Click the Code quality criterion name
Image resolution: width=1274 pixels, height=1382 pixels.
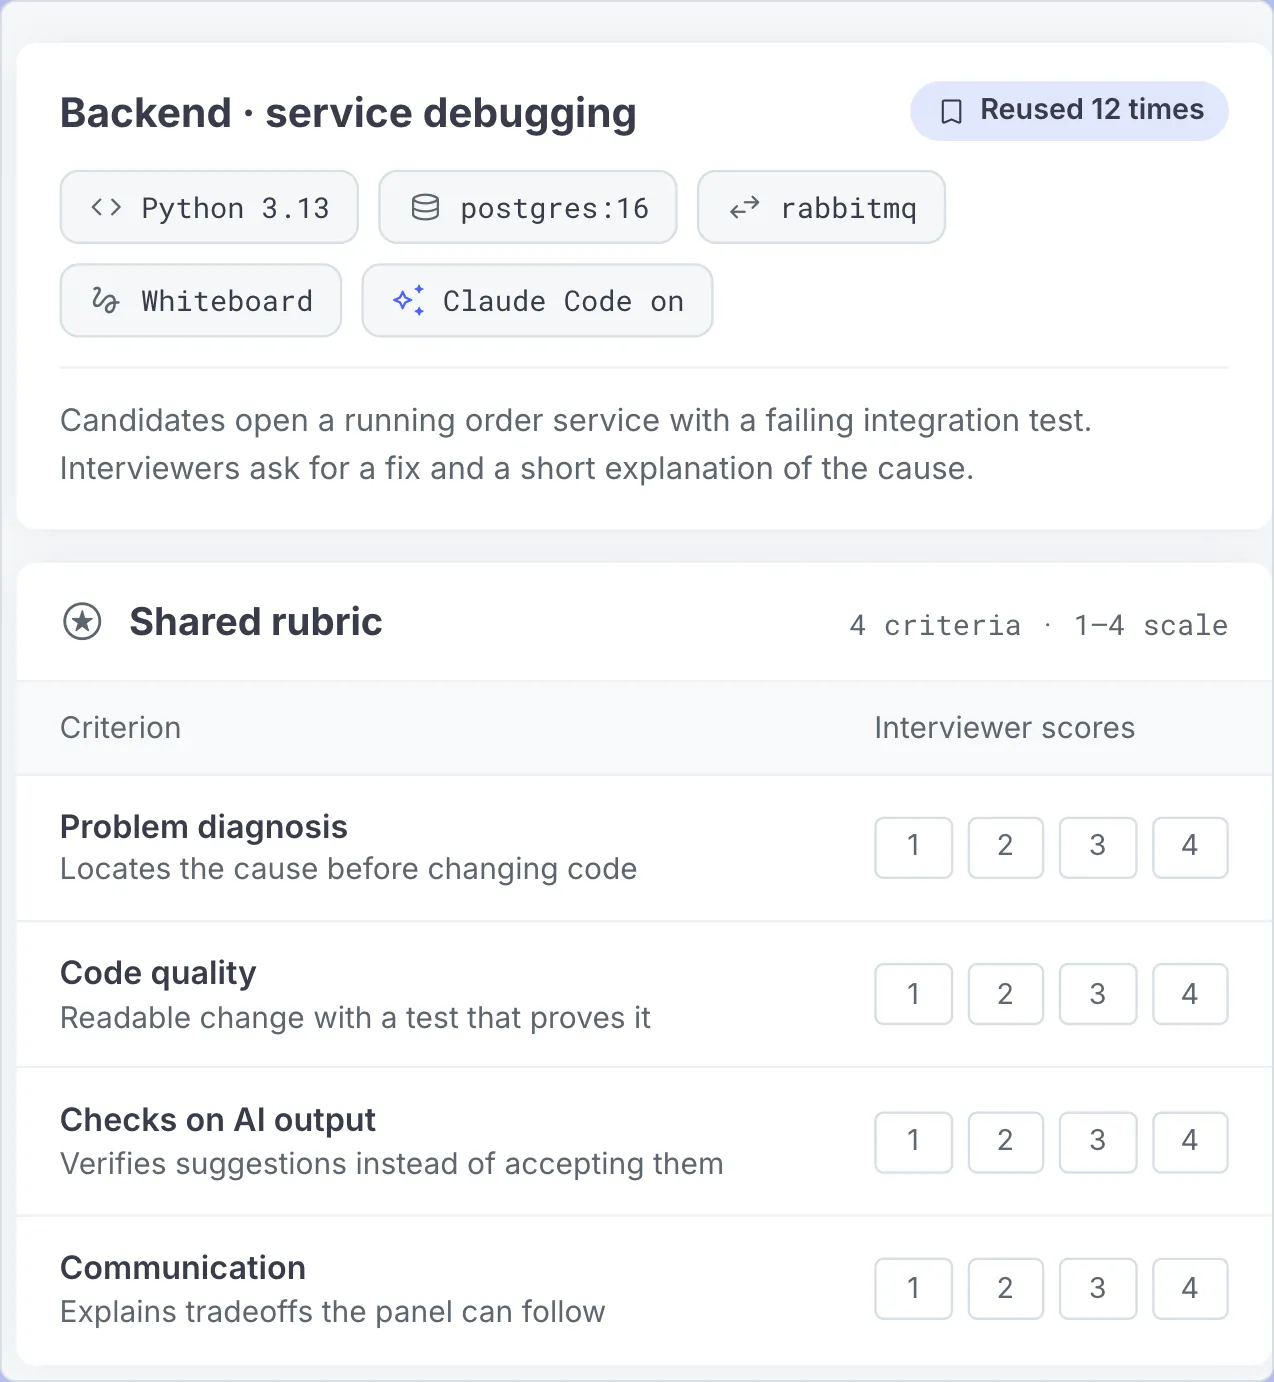[x=158, y=973]
